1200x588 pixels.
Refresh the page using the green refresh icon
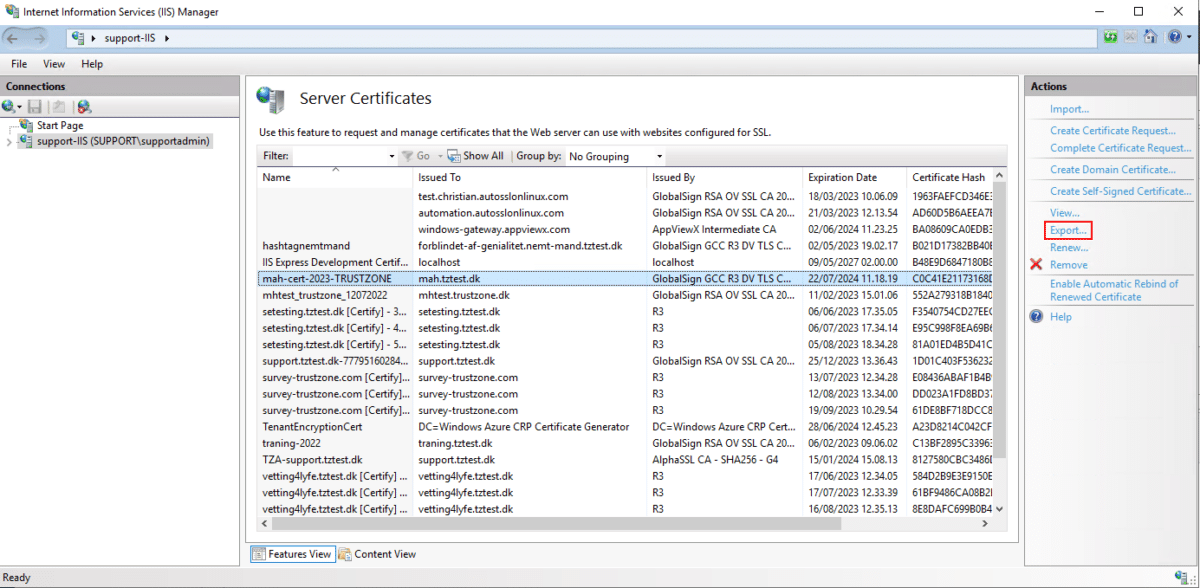click(x=1110, y=37)
